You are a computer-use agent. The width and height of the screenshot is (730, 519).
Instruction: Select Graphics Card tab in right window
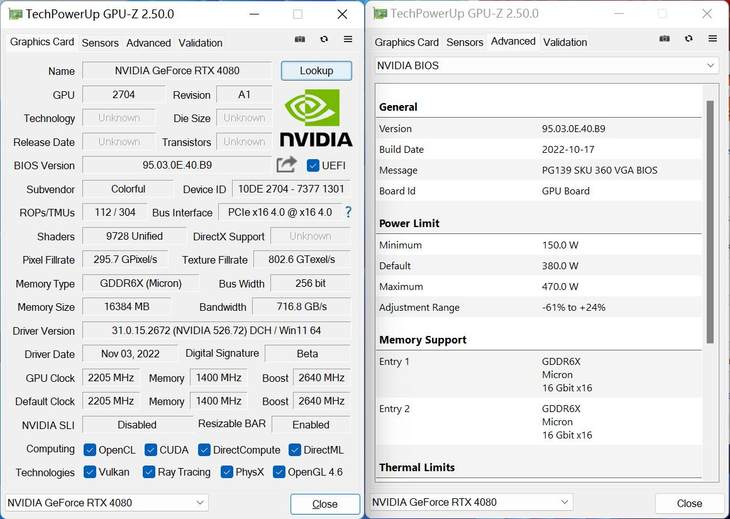click(x=406, y=42)
